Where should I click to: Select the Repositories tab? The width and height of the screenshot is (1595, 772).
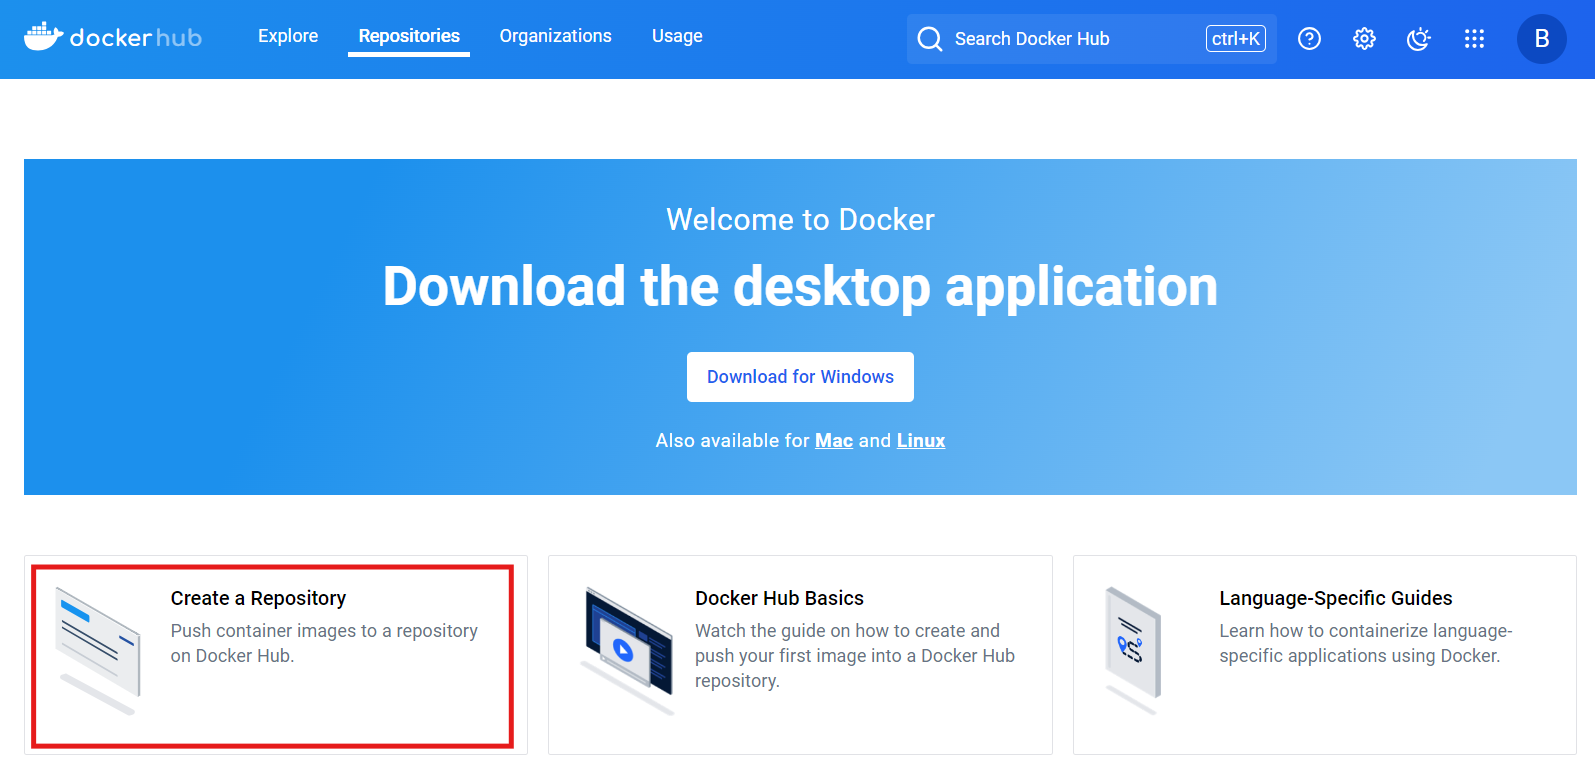409,36
